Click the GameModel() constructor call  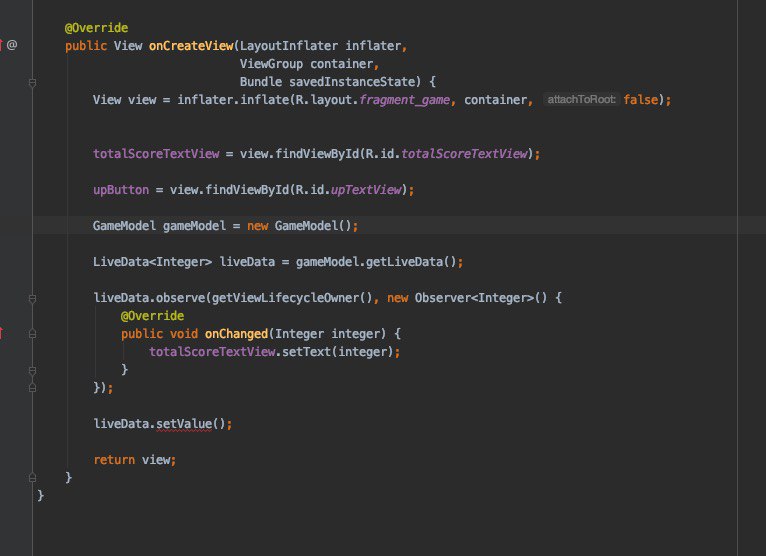(x=313, y=226)
